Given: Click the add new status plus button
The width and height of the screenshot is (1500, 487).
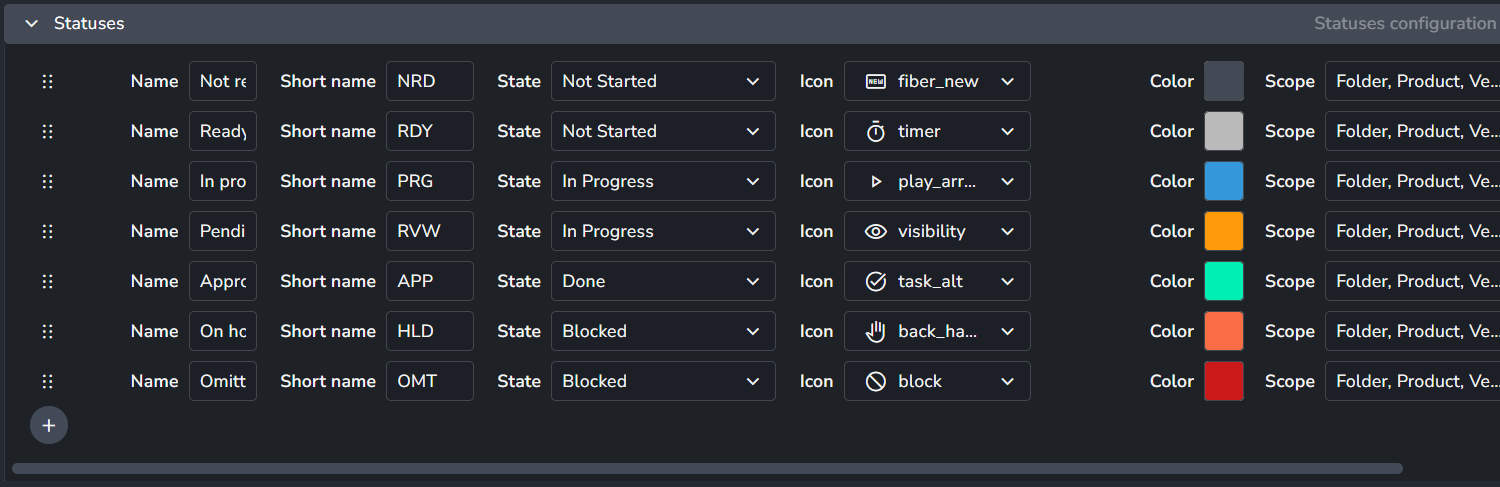Looking at the screenshot, I should (49, 425).
